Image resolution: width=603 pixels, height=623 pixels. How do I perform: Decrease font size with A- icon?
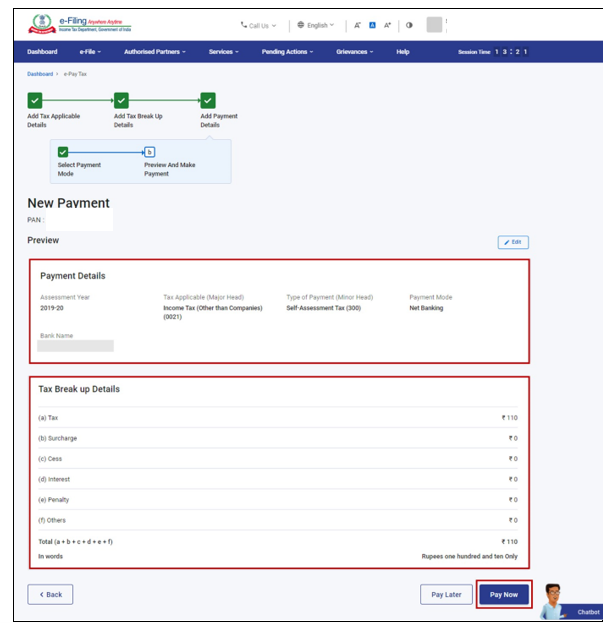pyautogui.click(x=357, y=25)
